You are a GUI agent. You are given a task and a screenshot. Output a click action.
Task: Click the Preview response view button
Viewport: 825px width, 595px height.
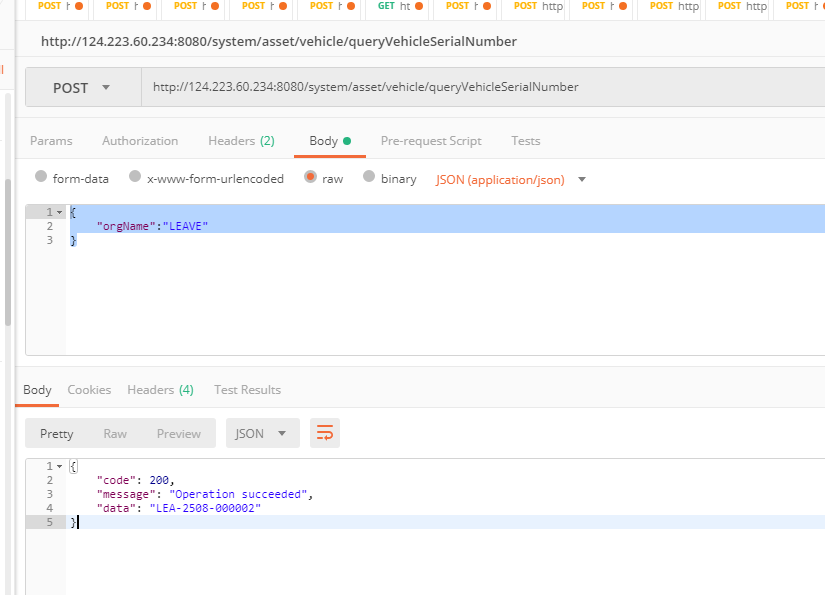coord(179,433)
